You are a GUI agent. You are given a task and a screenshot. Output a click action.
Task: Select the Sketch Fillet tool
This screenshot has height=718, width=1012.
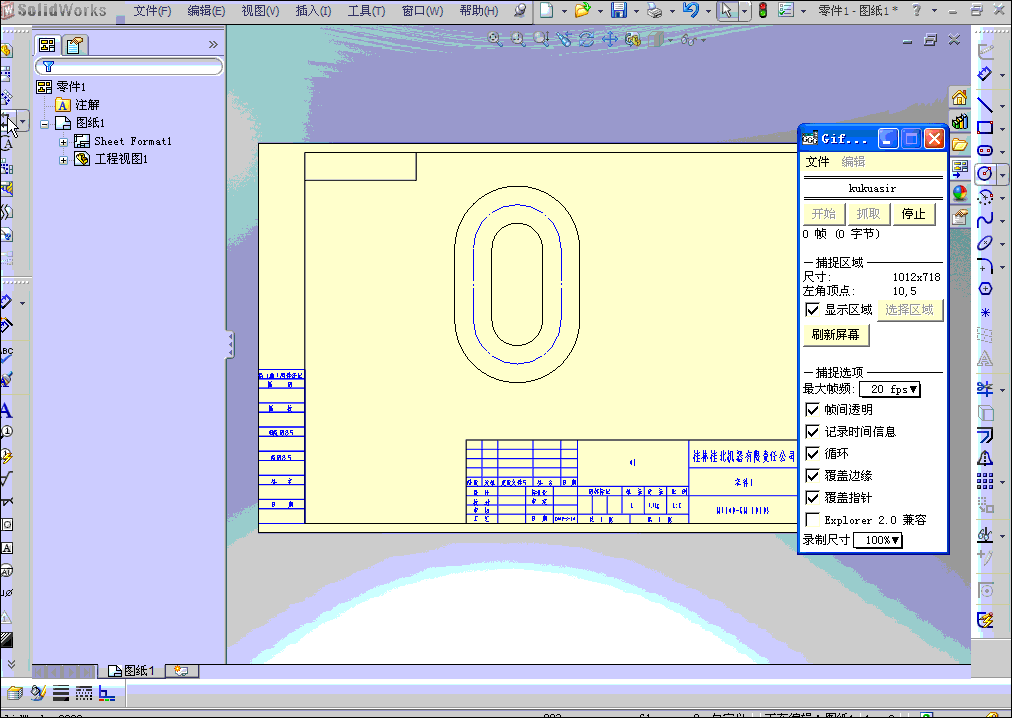(x=985, y=266)
